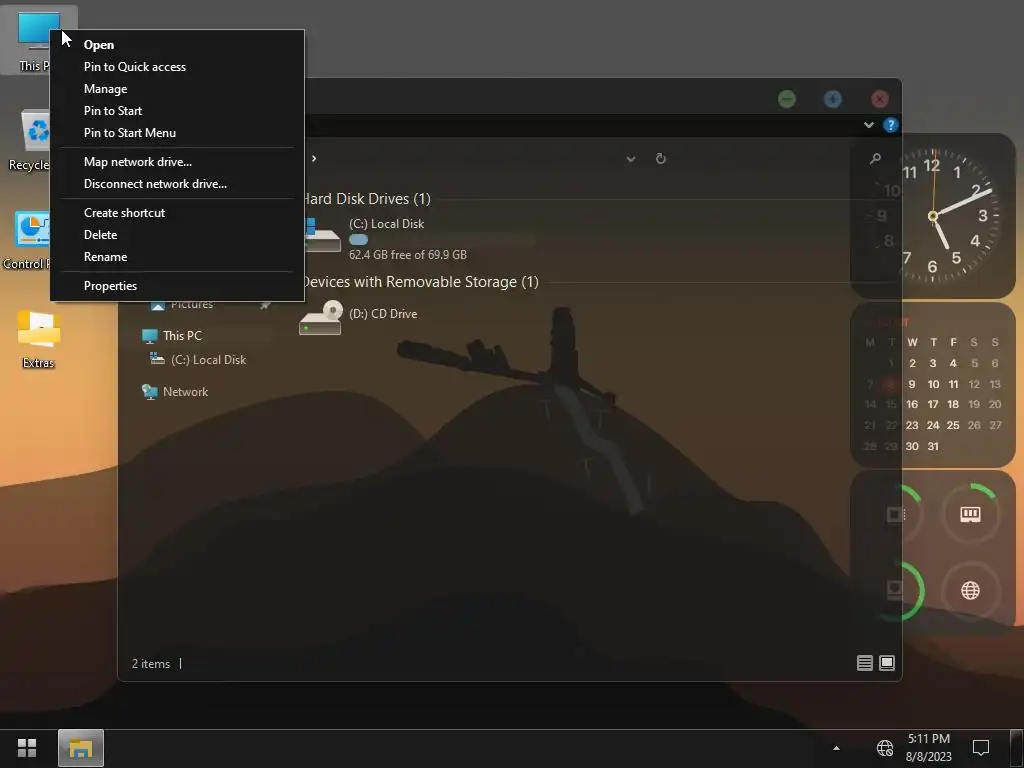The height and width of the screenshot is (768, 1024).
Task: Open the taskbar clock showing 5:11 PM
Action: [929, 748]
